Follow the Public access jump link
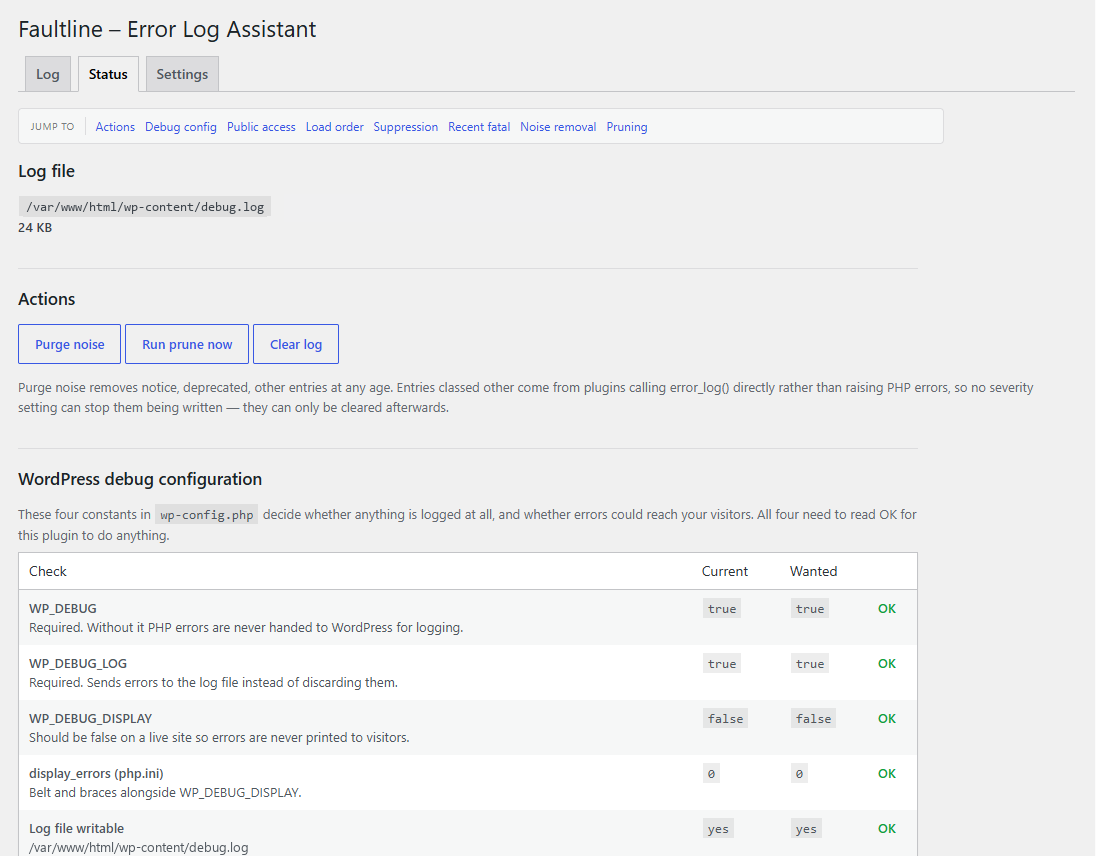The image size is (1096, 856). point(261,126)
